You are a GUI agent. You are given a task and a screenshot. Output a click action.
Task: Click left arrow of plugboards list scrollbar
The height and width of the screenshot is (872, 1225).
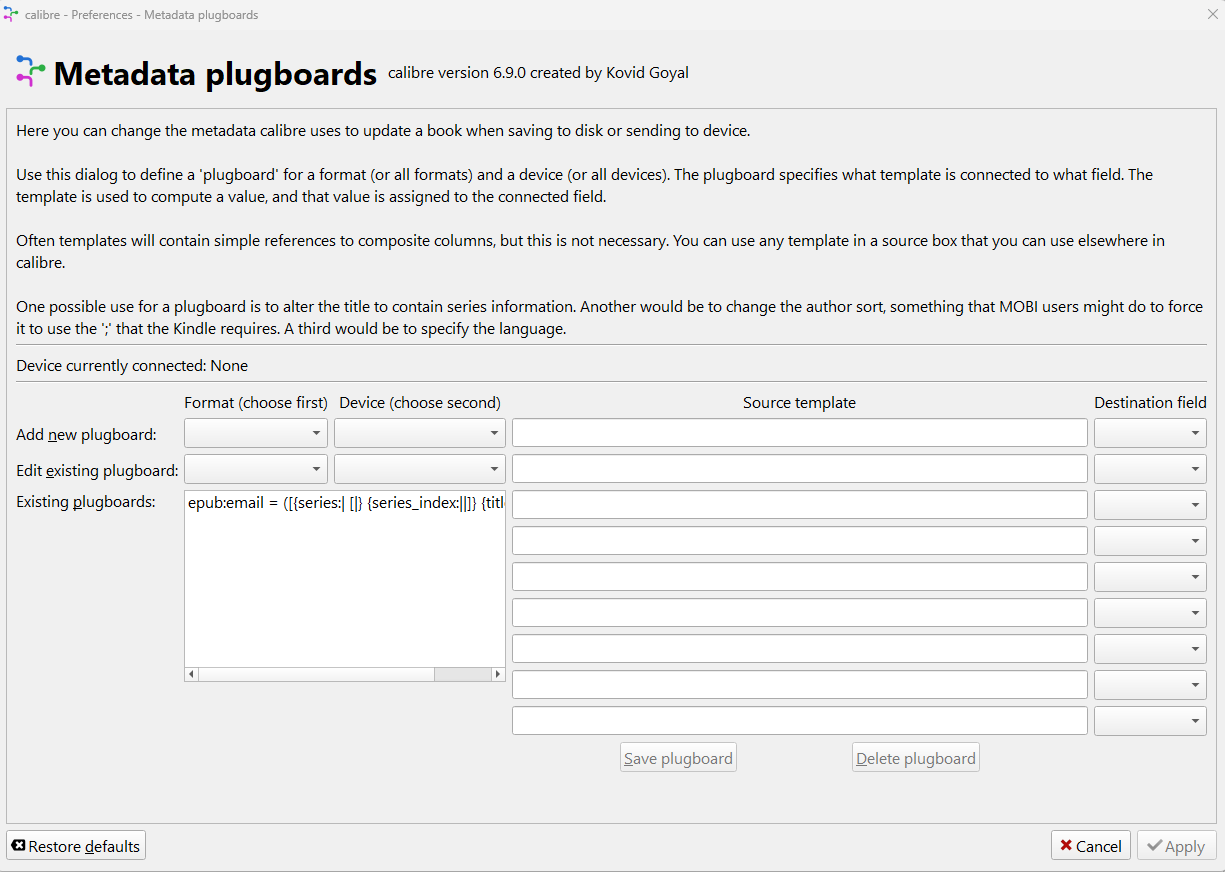(x=193, y=675)
